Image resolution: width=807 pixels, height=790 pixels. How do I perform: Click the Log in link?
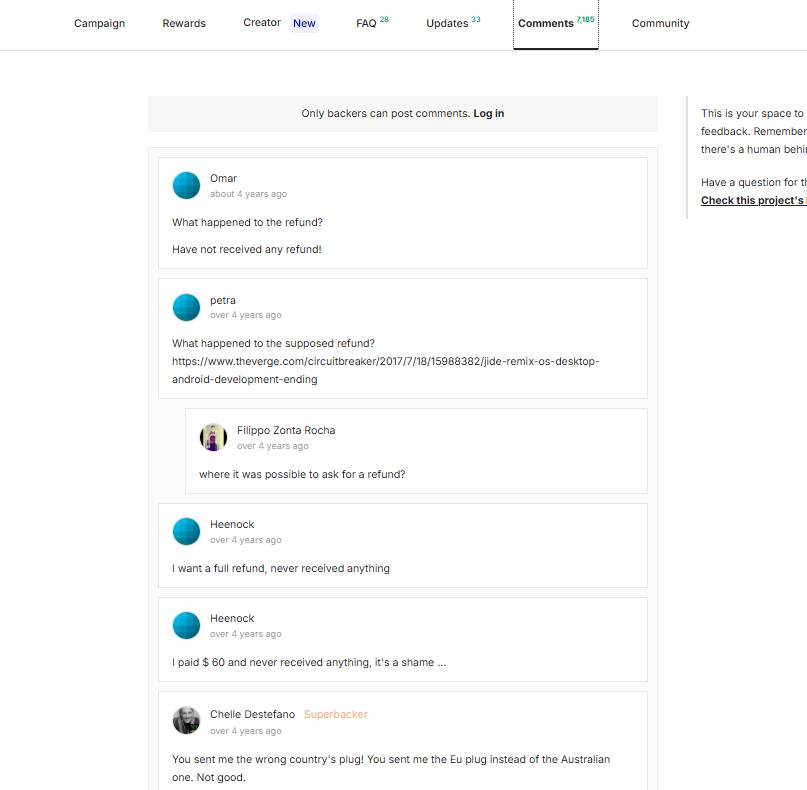pyautogui.click(x=488, y=113)
